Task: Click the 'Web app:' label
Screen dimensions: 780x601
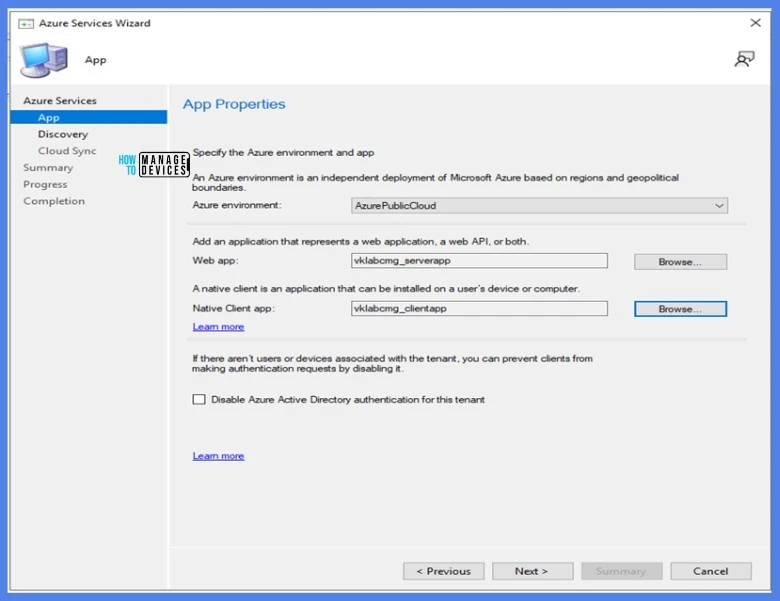Action: [215, 261]
